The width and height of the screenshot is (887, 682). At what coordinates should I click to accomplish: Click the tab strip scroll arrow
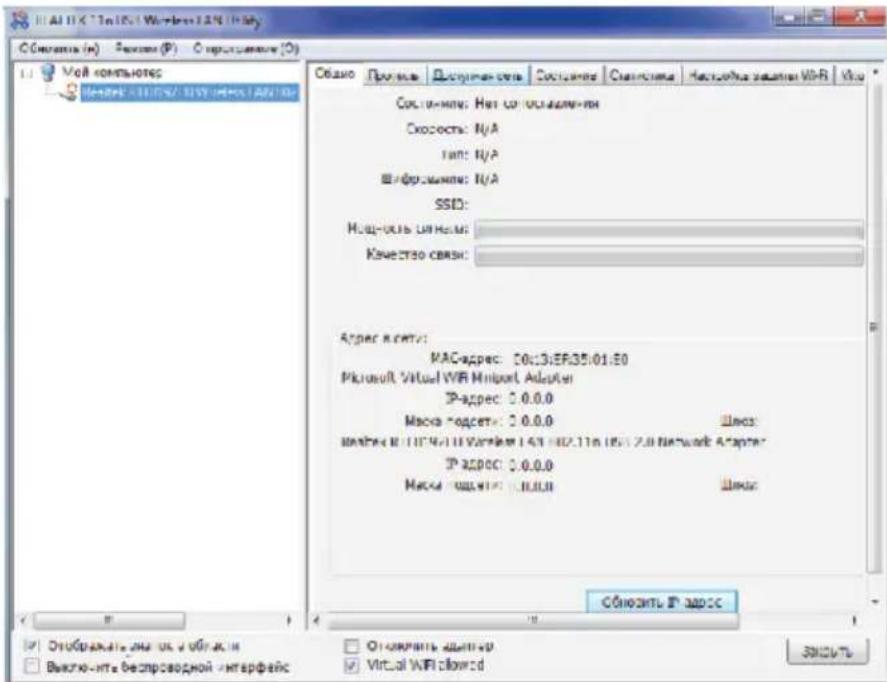[x=876, y=73]
